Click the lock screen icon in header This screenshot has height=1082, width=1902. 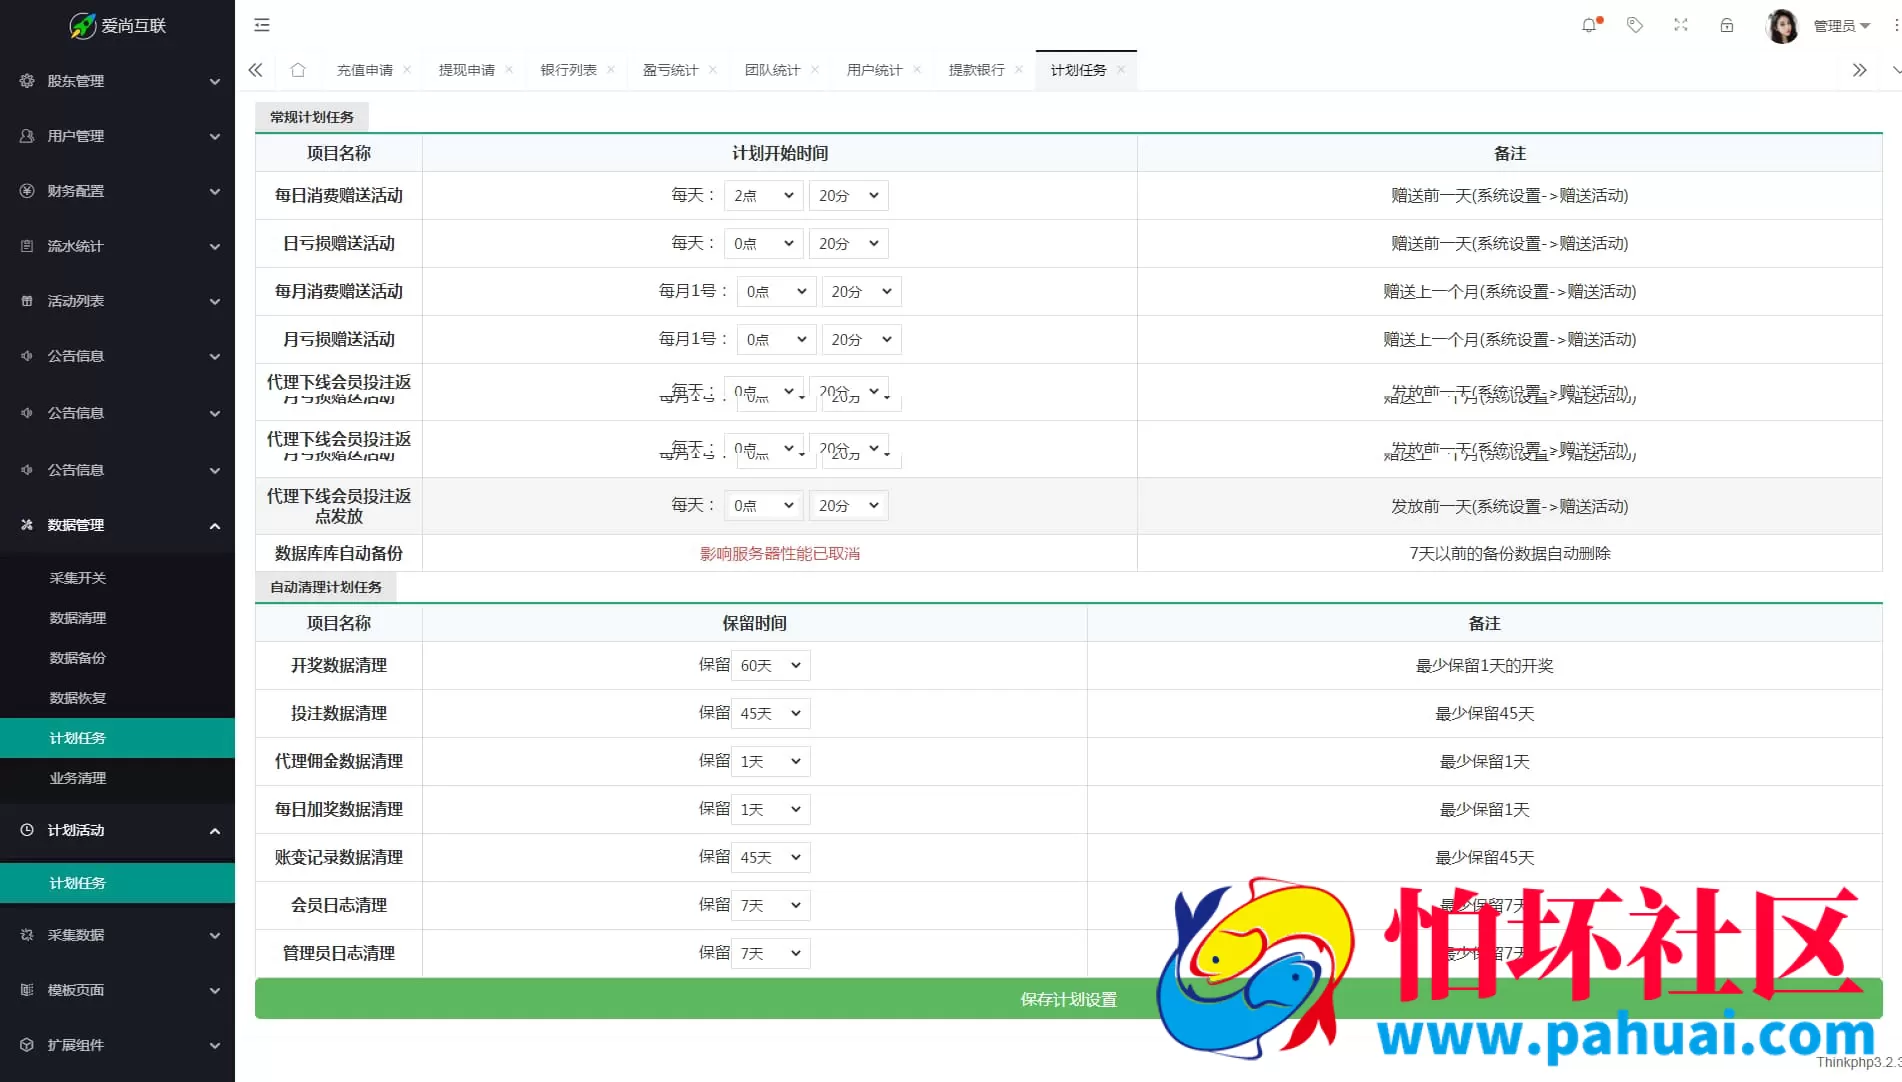(1726, 24)
